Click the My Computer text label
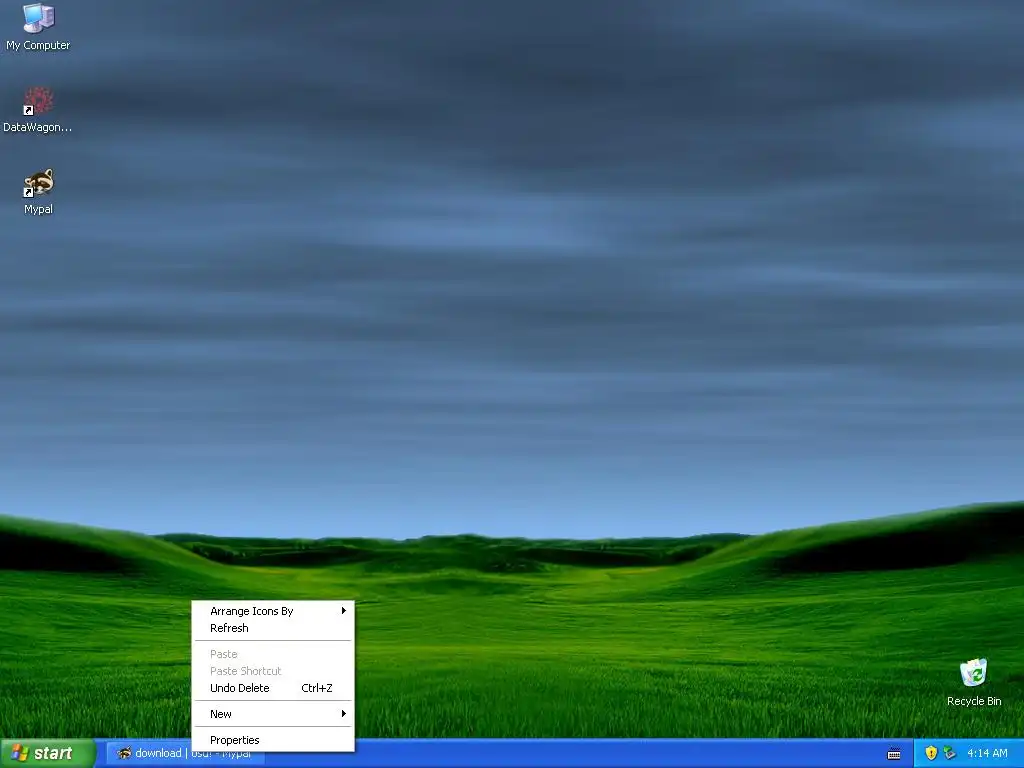 (x=39, y=45)
